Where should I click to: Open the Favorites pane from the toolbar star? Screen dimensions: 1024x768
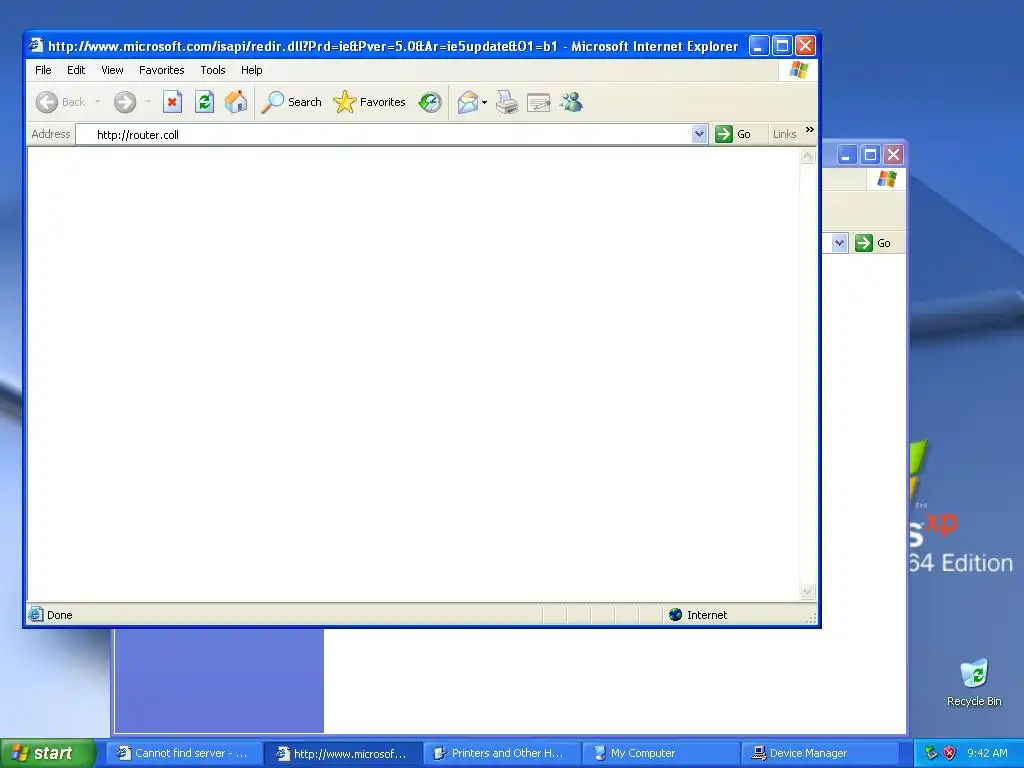370,102
